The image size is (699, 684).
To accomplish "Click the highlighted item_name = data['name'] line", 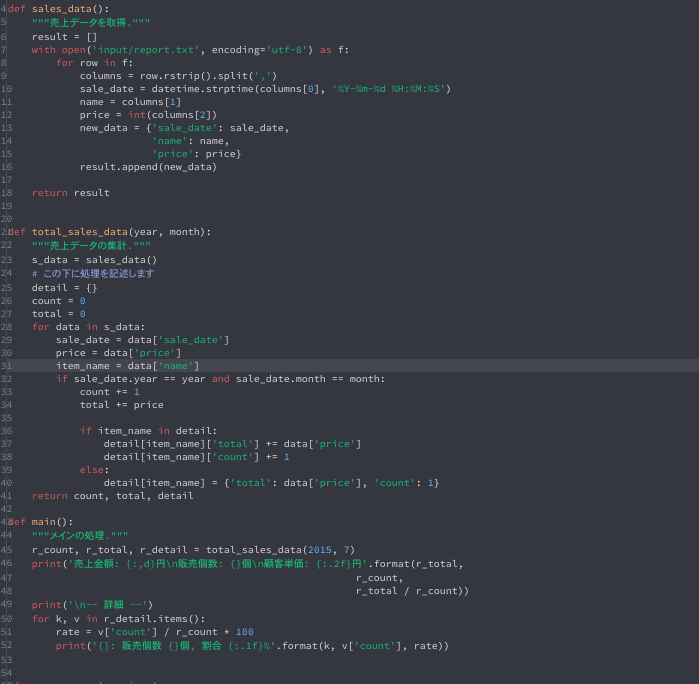I will tap(127, 366).
